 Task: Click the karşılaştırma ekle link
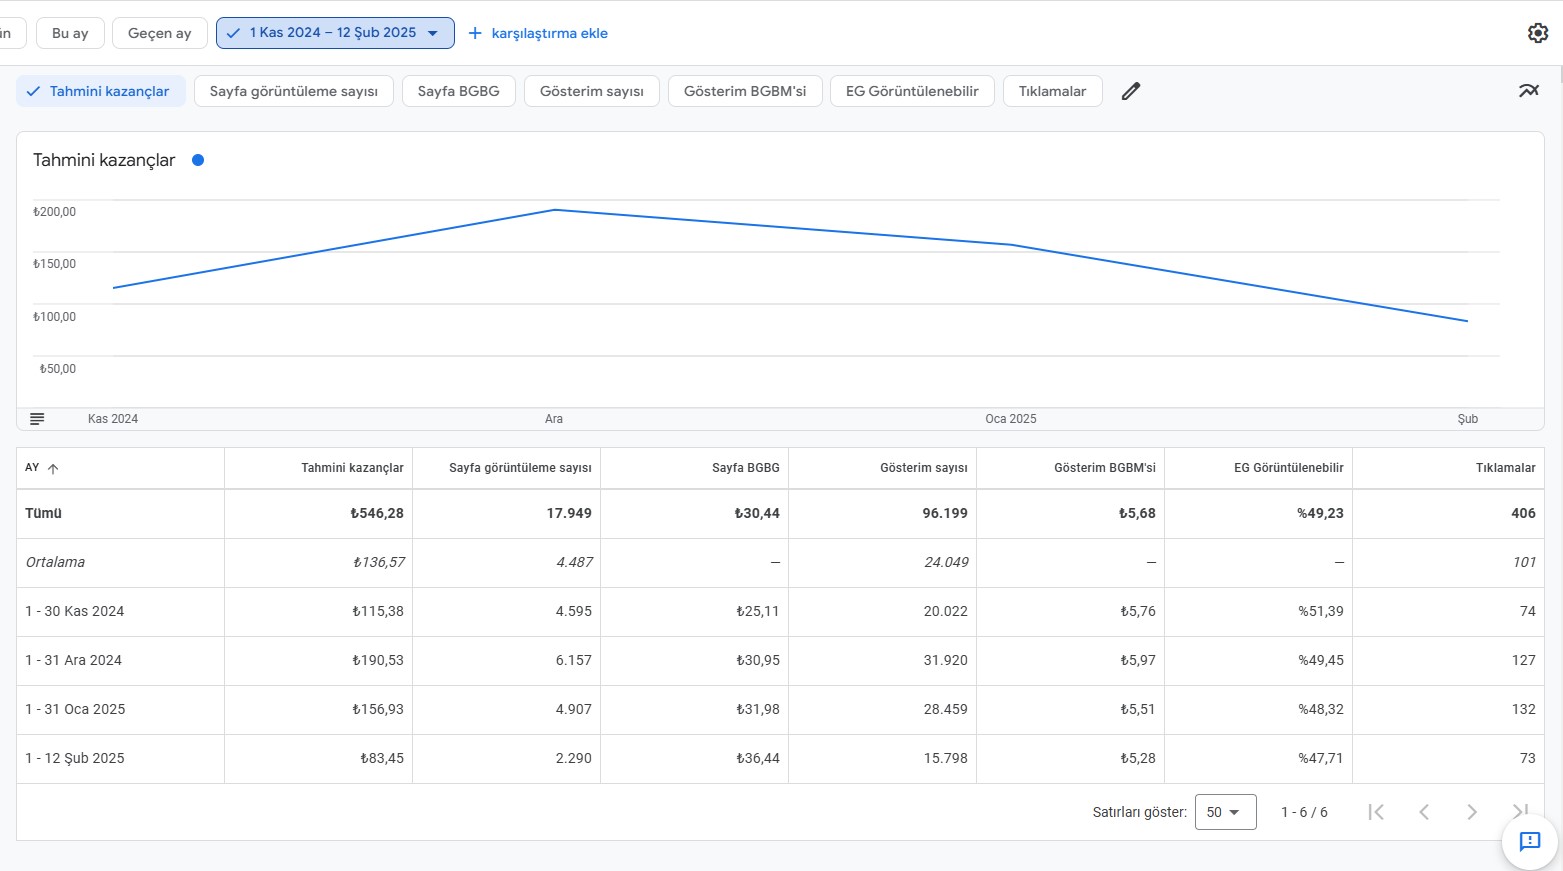pos(538,33)
